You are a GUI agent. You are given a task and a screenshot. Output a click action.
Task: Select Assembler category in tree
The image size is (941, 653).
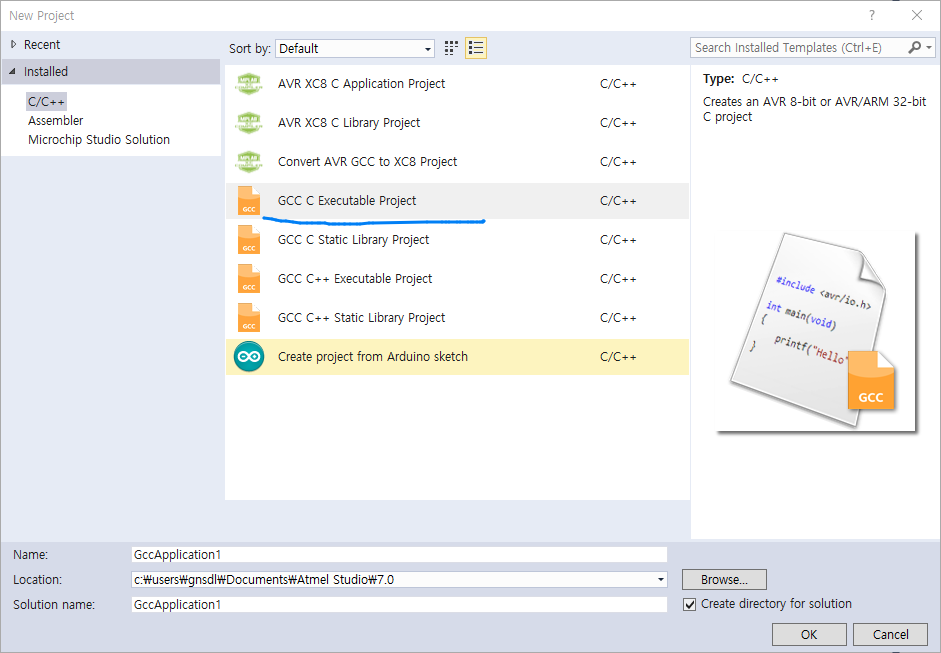click(x=55, y=121)
